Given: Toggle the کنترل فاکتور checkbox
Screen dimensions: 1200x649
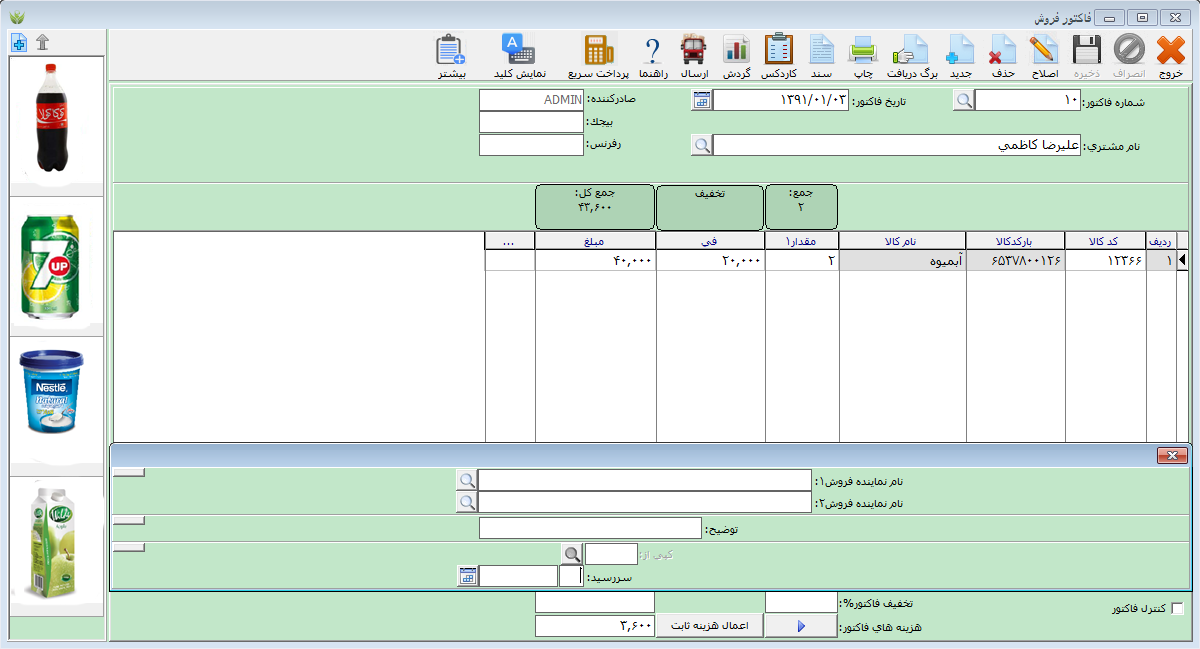Looking at the screenshot, I should [1176, 609].
